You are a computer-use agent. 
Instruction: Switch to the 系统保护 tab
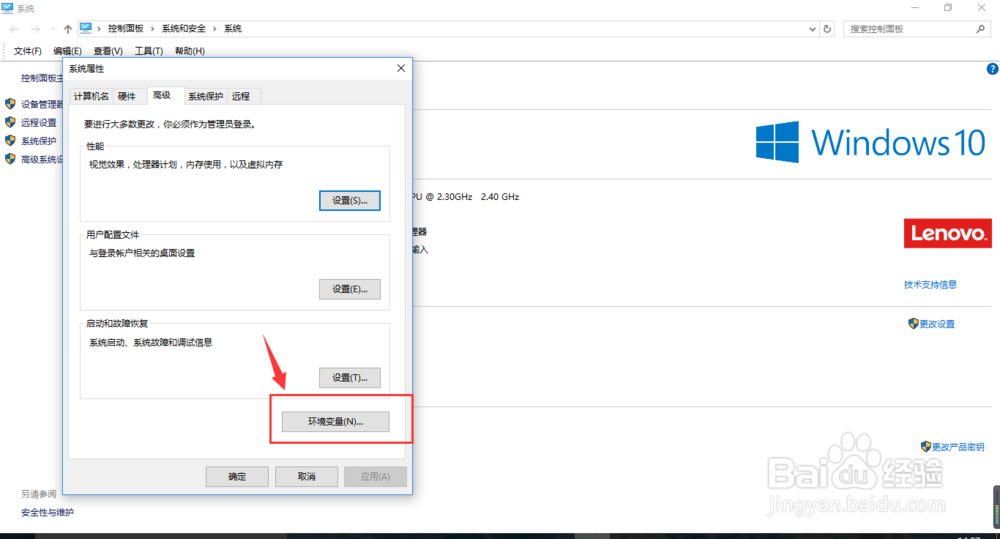[205, 96]
